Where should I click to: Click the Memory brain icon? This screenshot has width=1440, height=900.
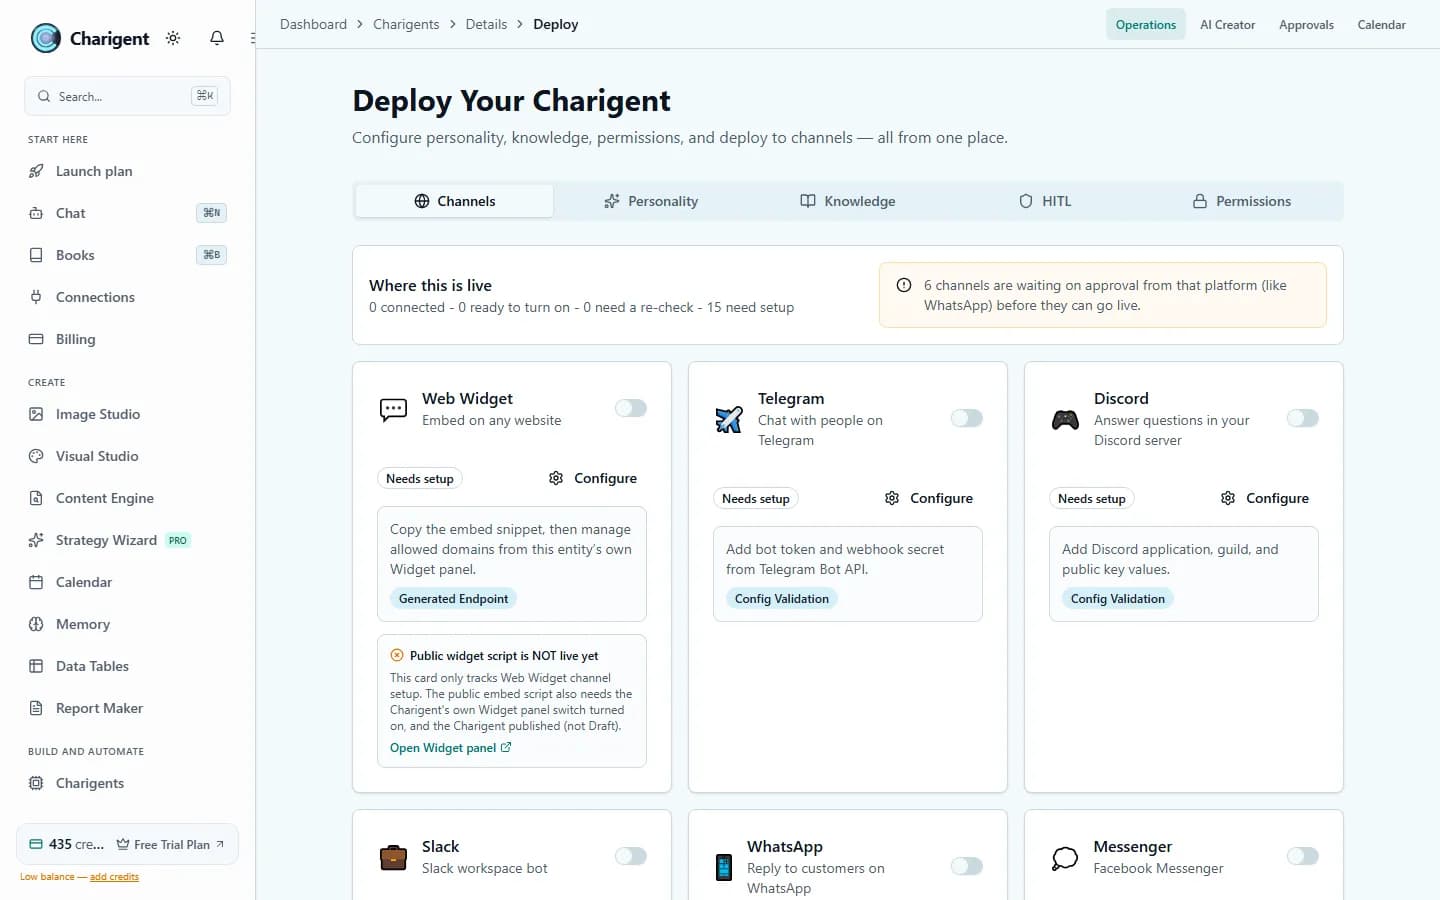point(36,624)
